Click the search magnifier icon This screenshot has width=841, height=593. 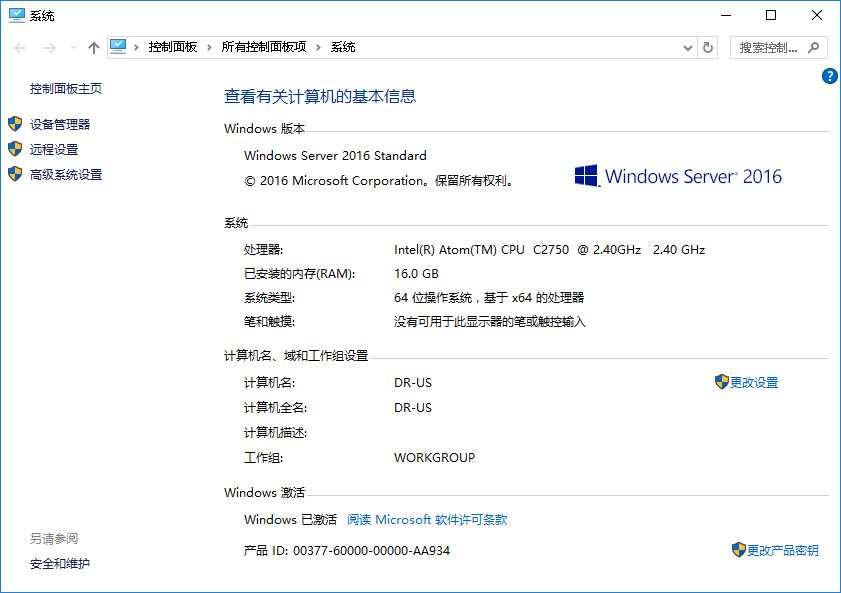814,48
